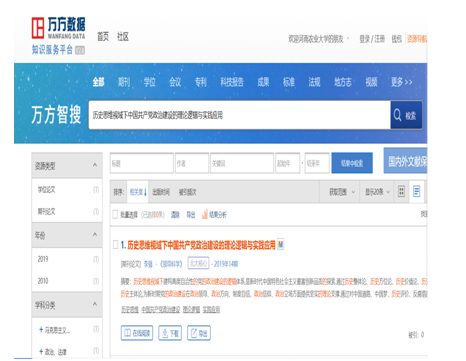Click the 国内外文献保障 banner
The width and height of the screenshot is (466, 361).
(405, 161)
